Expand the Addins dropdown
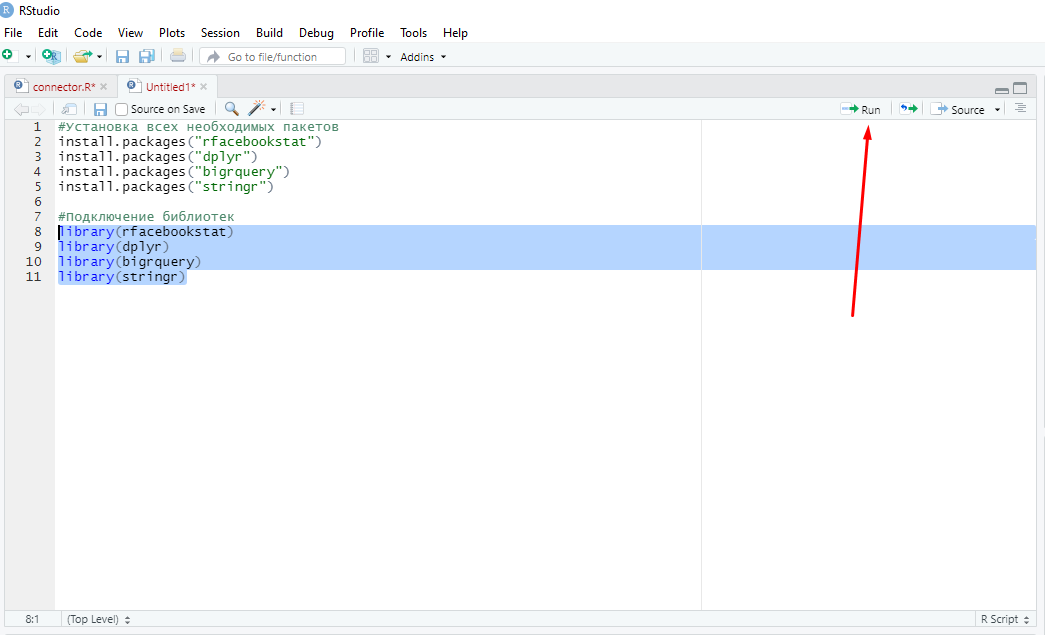The width and height of the screenshot is (1045, 635). pyautogui.click(x=423, y=57)
